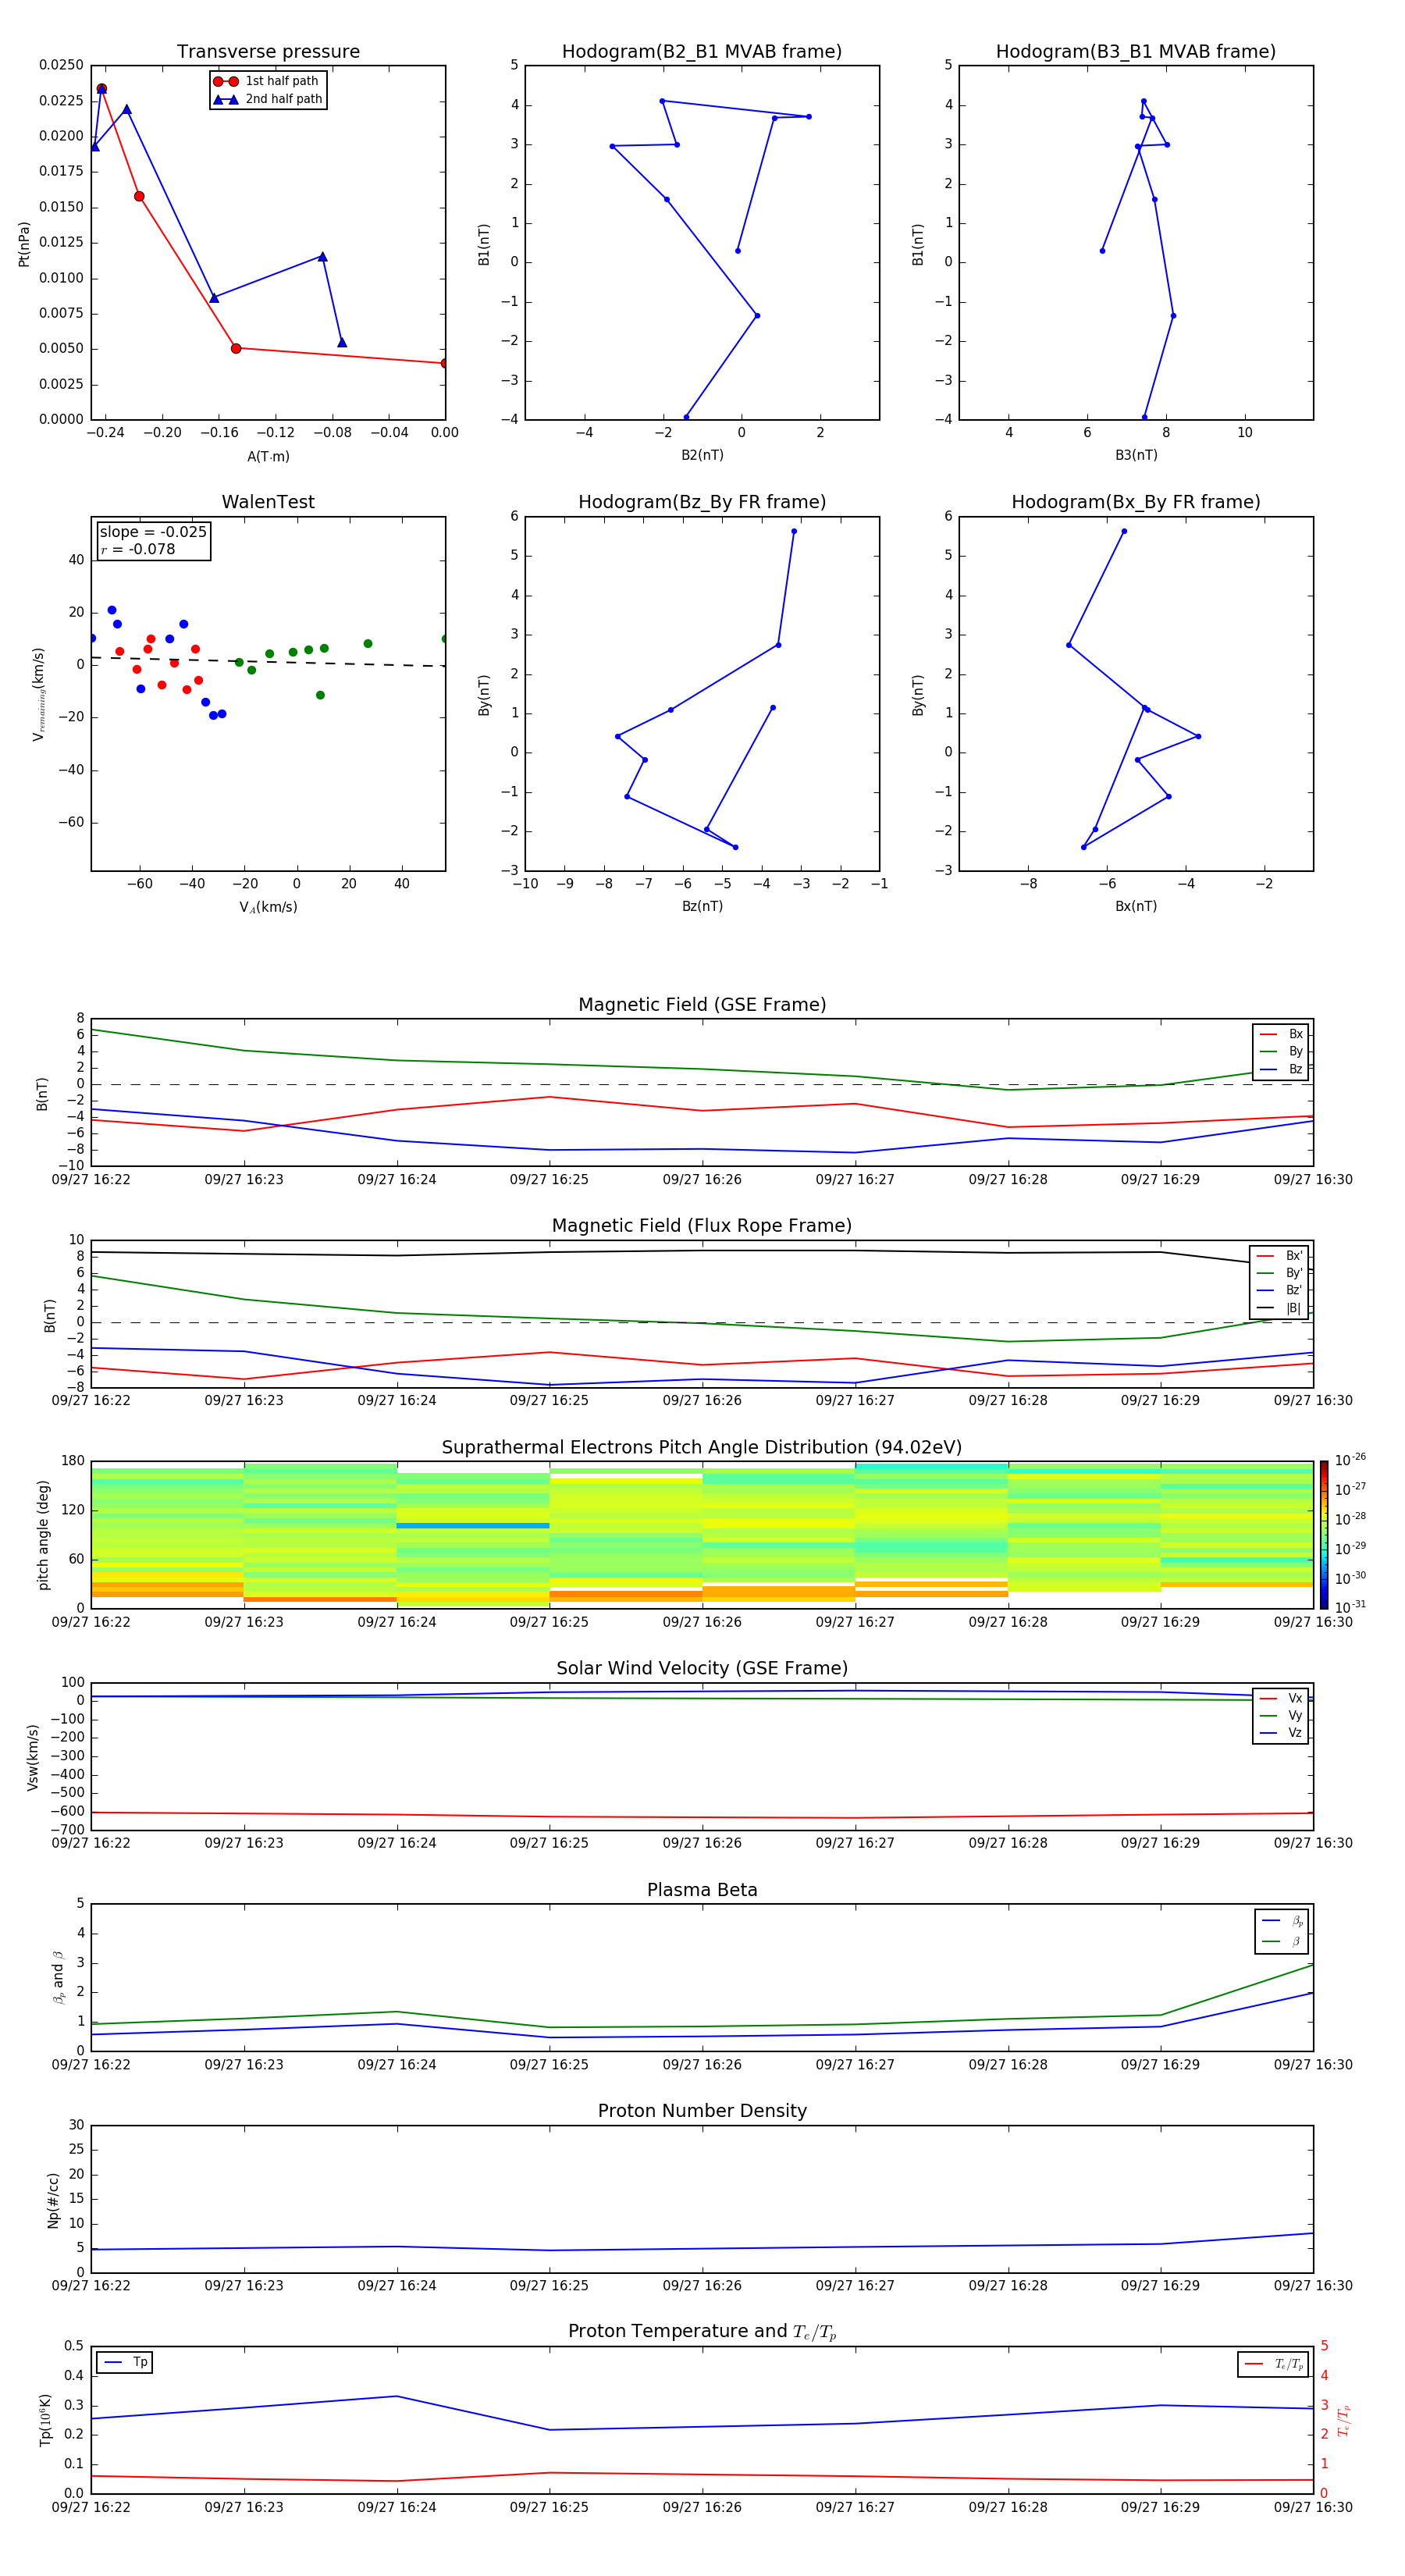Select the |B| legend entry in Flux Rope plot
Viewport: 1405px width, 2576px height.
coord(1279,1308)
